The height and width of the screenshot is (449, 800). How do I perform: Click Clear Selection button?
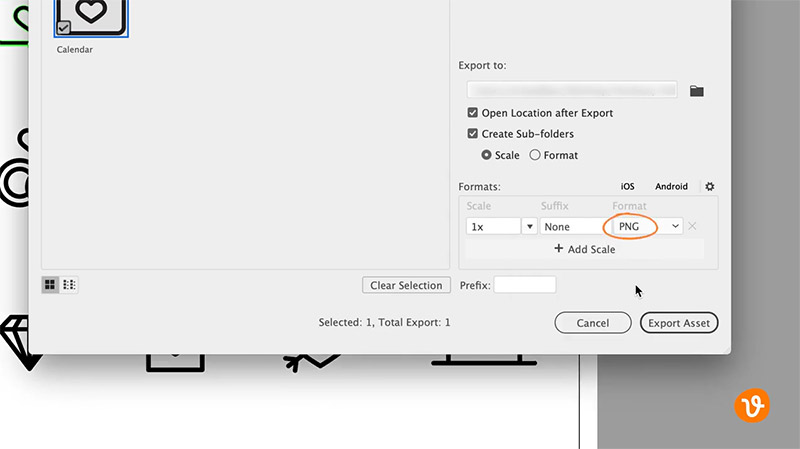point(406,285)
